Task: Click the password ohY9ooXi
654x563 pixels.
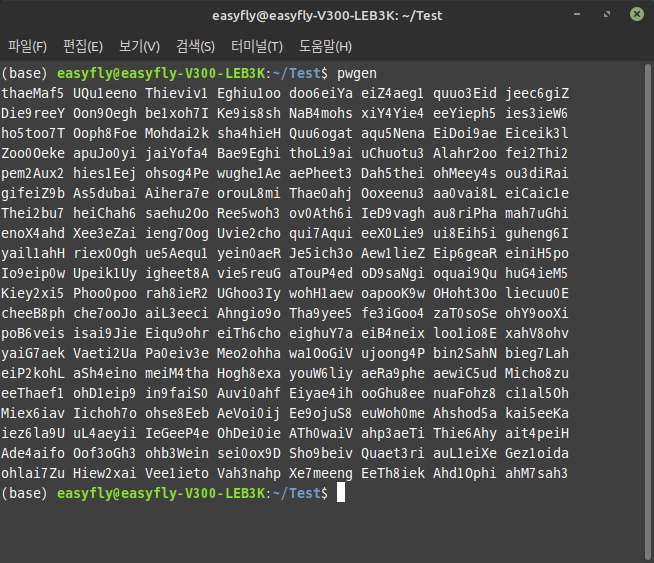Action: click(537, 314)
